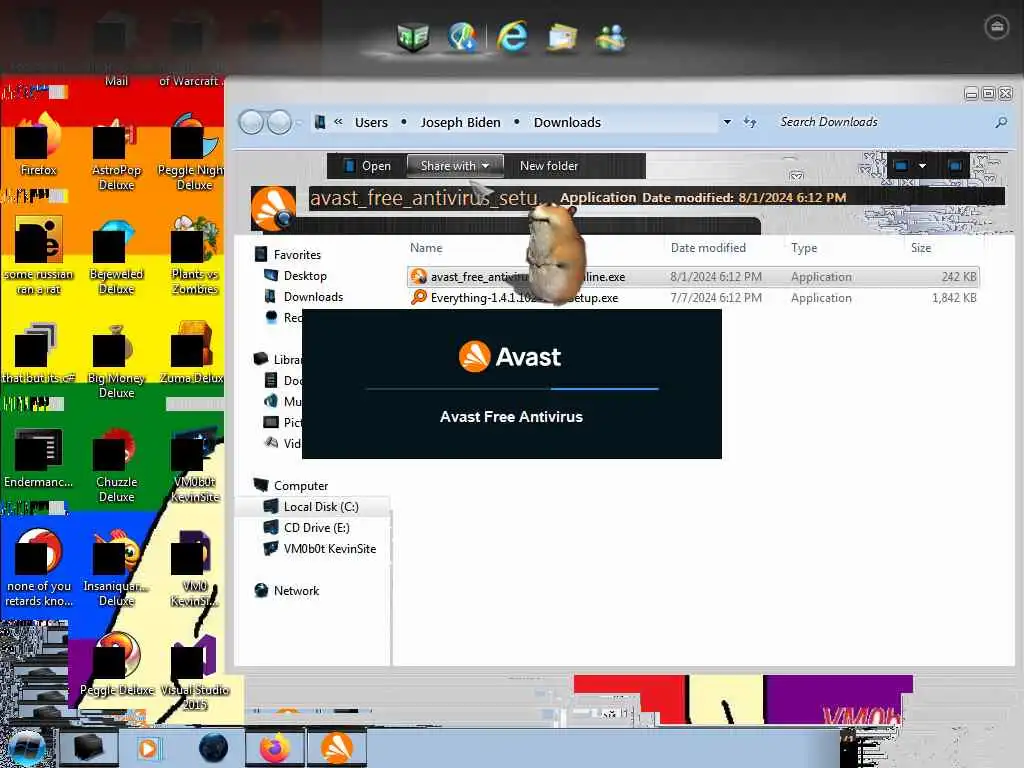Open the Visual Studio 2015 desktop icon

tap(195, 672)
